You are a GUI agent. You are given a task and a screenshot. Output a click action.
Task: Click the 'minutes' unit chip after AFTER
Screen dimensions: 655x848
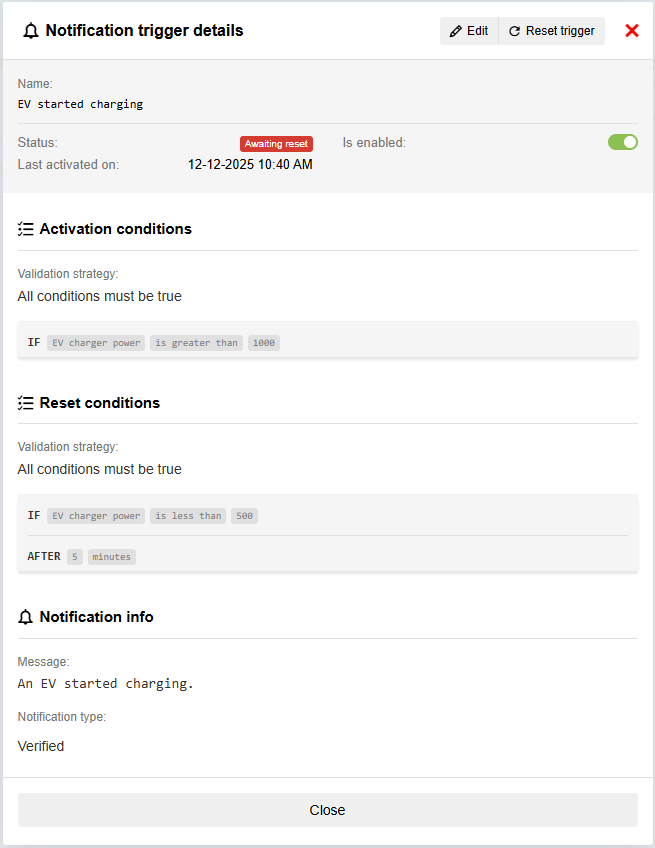tap(111, 557)
